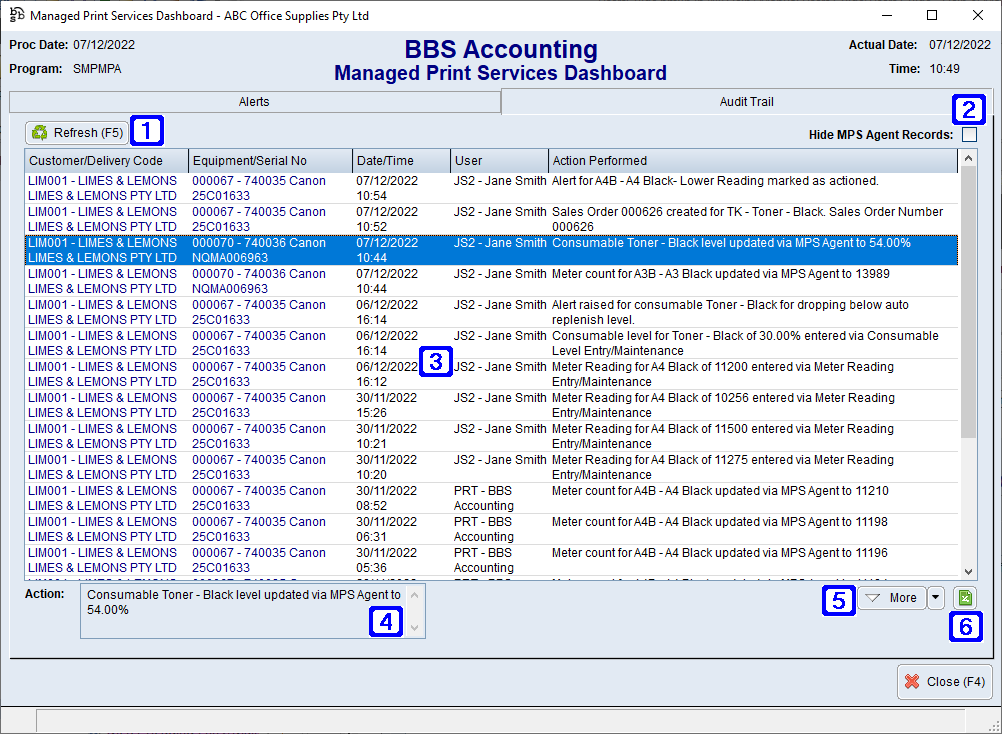The width and height of the screenshot is (1002, 734).
Task: Click the scrollbar's down arrow
Action: [x=968, y=570]
